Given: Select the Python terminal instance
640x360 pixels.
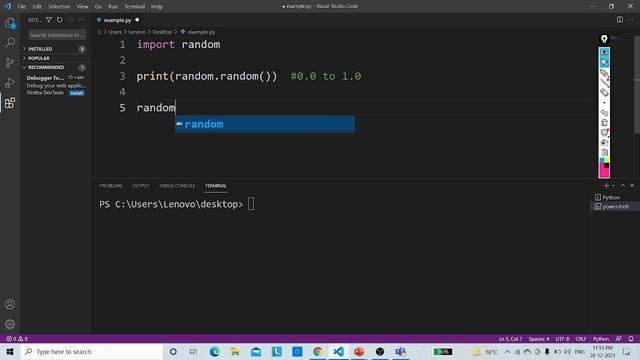Looking at the screenshot, I should click(615, 198).
